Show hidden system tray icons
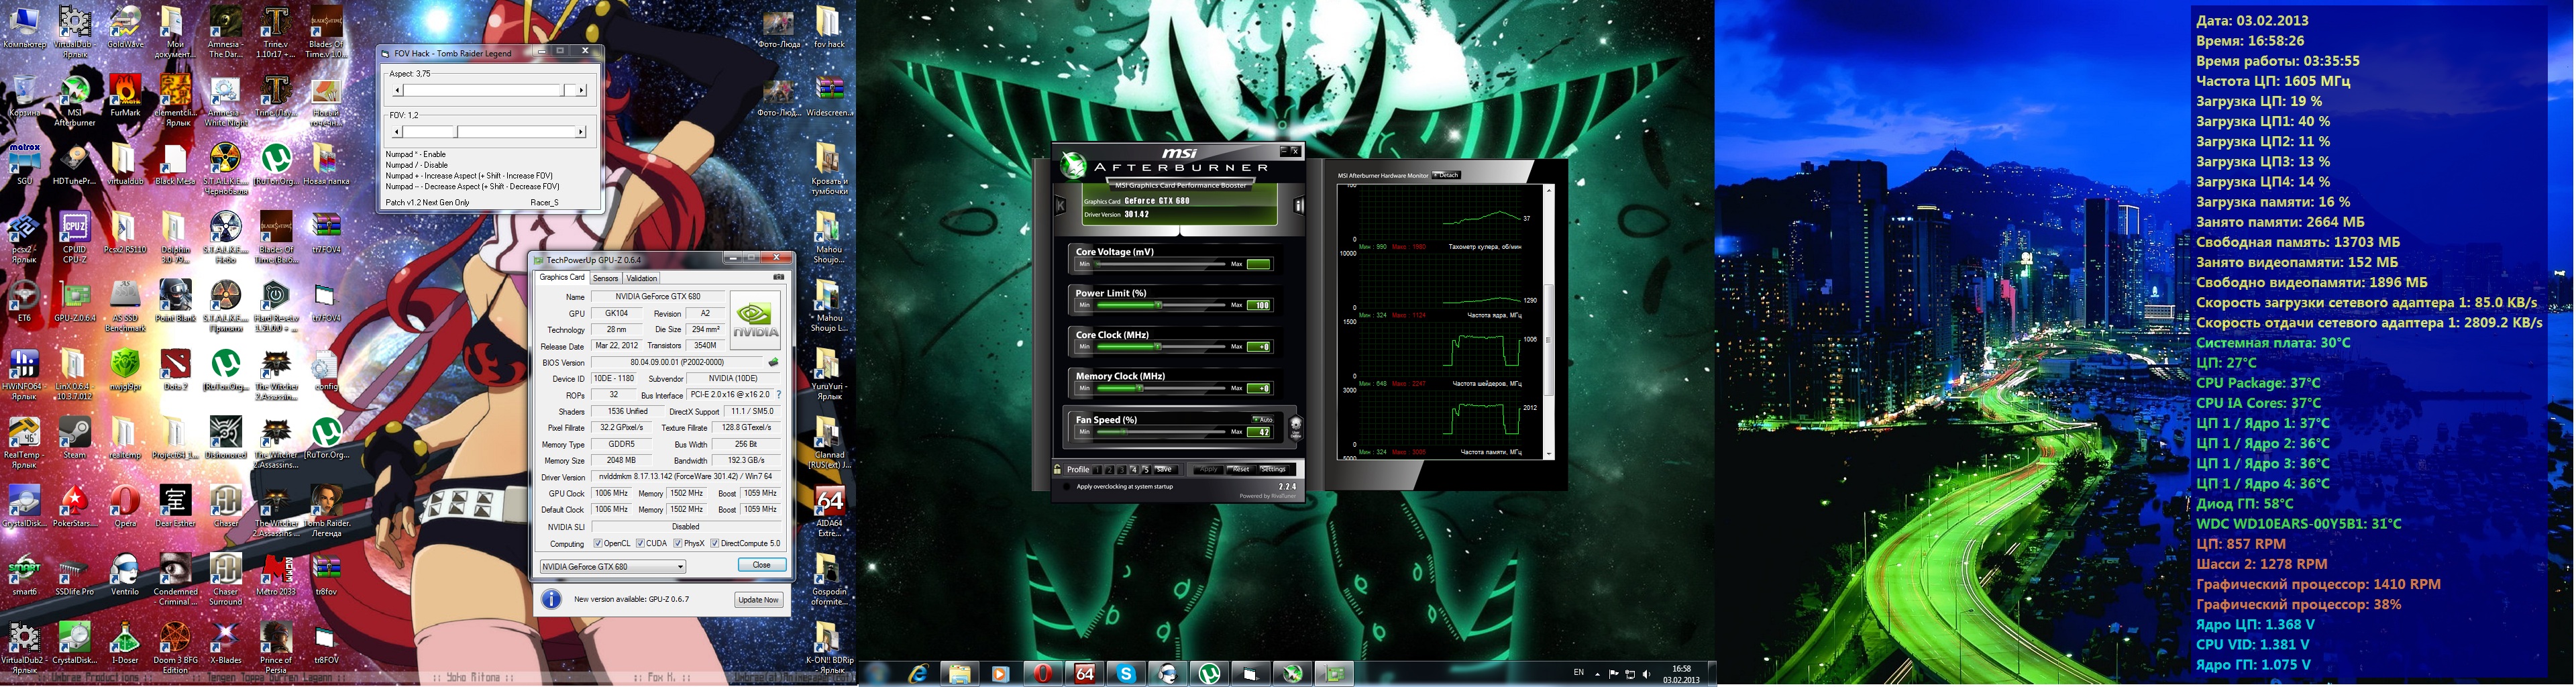 1597,674
